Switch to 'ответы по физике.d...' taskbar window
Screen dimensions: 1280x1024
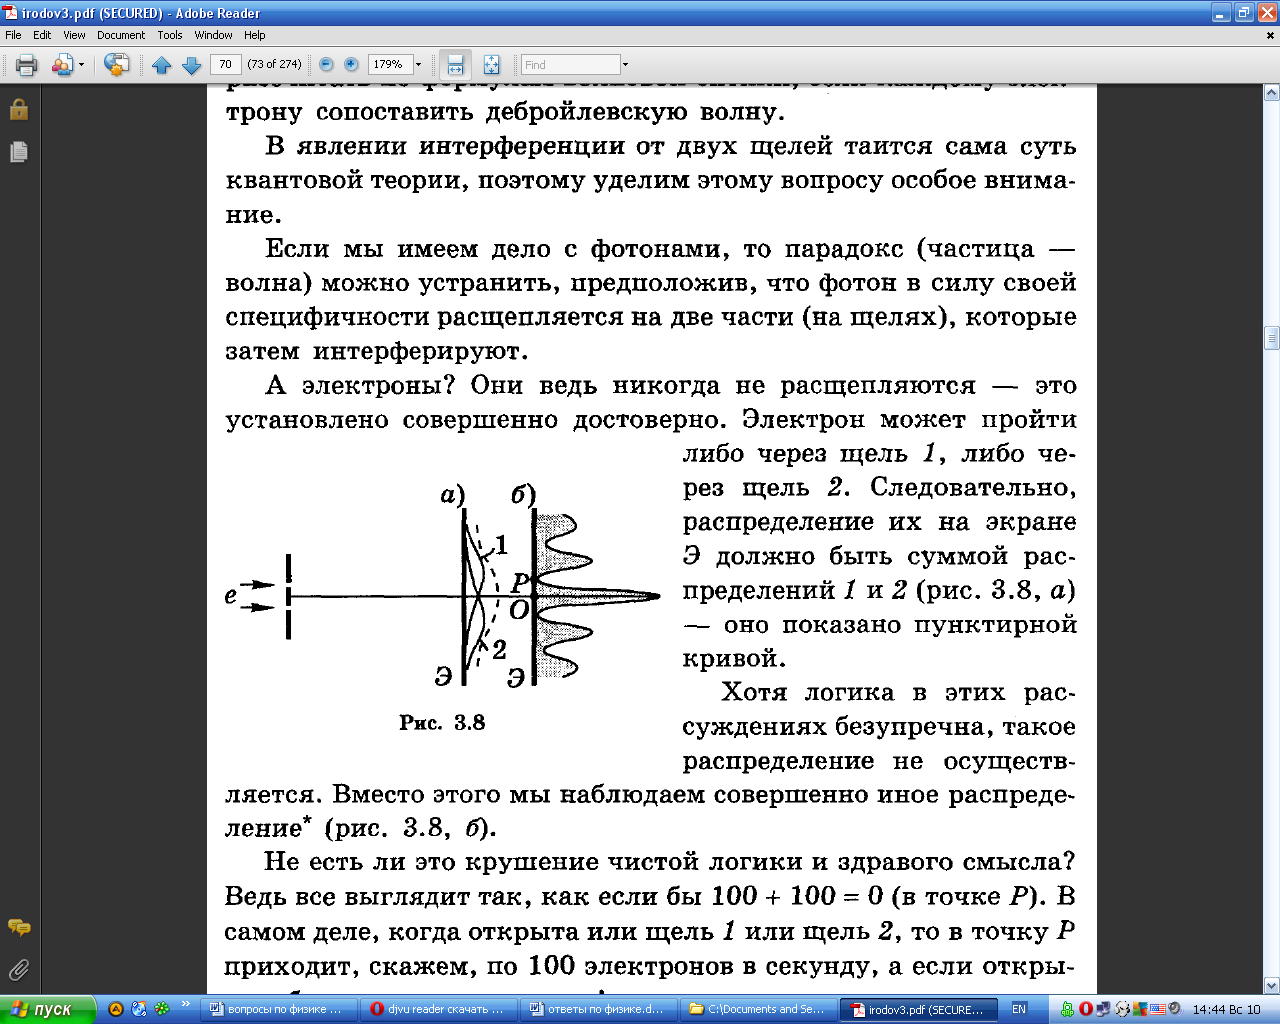click(x=598, y=1009)
